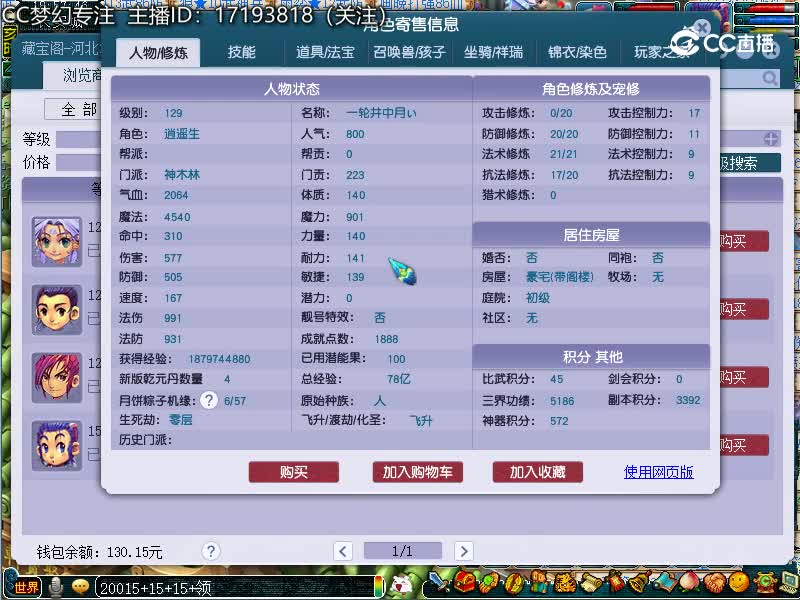Click the experience value 1879744880
The image size is (800, 600).
(219, 359)
